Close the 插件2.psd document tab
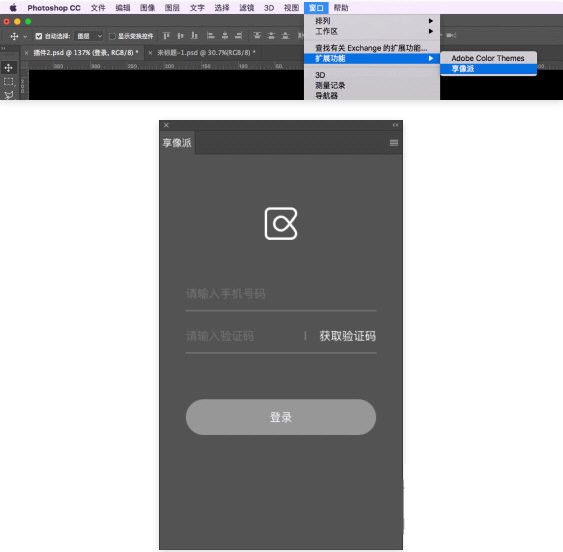This screenshot has height=552, width=563. point(26,53)
